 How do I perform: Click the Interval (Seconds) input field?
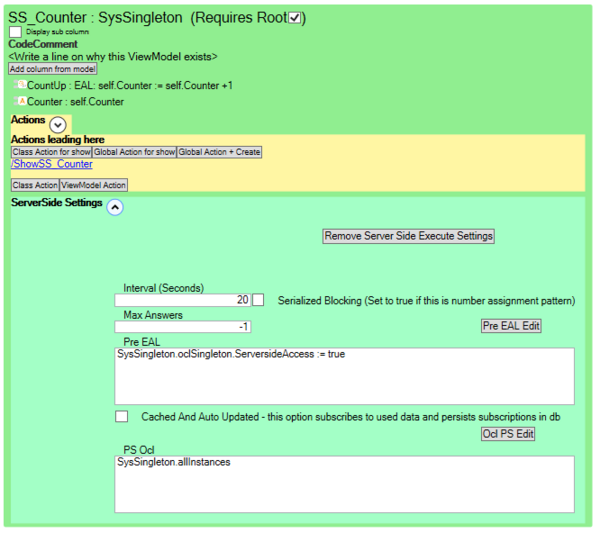(183, 300)
